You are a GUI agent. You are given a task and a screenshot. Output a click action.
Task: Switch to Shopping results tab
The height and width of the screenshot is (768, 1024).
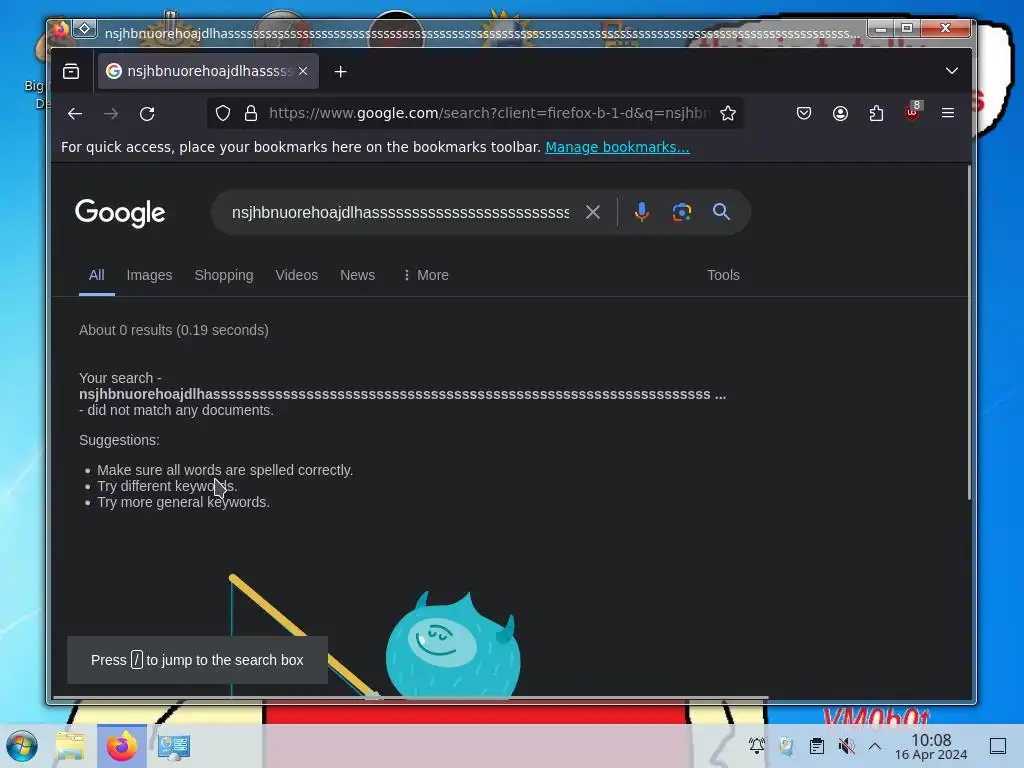[x=224, y=276]
